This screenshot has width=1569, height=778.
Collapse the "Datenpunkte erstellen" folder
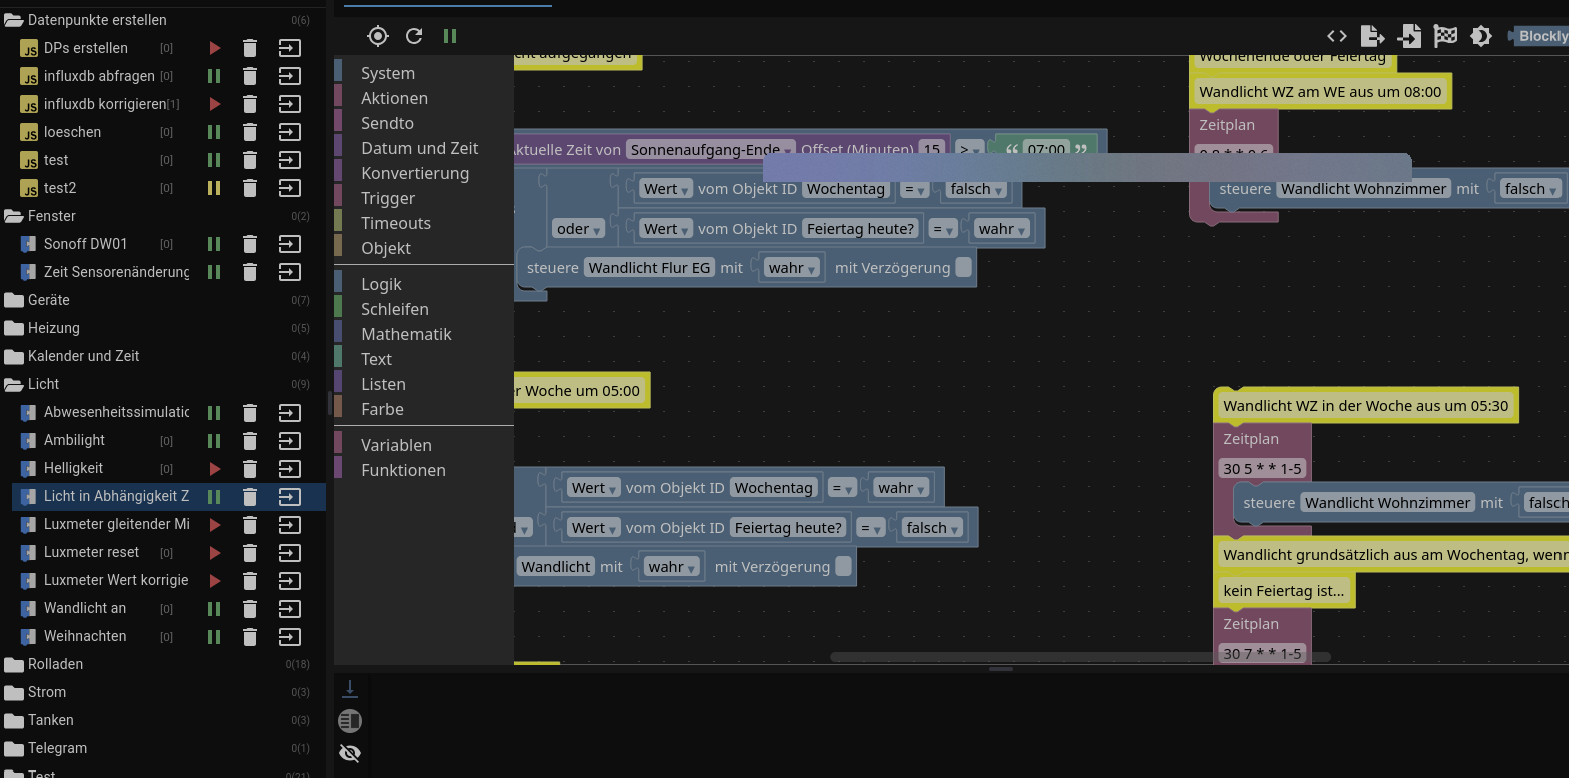pos(14,20)
